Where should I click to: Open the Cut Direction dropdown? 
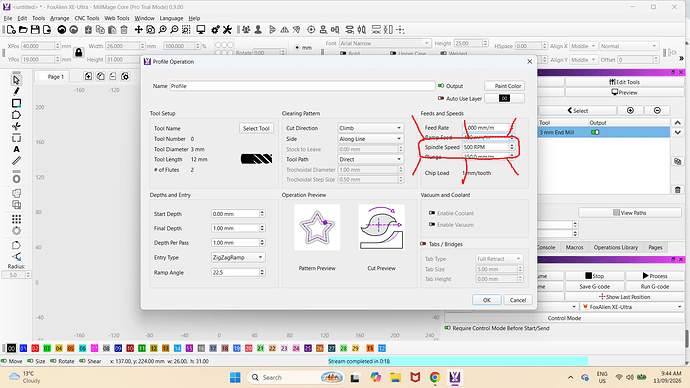370,128
